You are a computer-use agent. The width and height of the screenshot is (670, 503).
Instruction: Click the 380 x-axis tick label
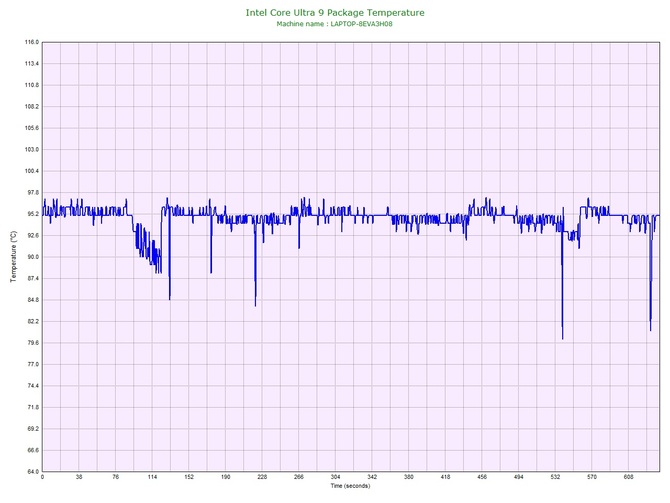pyautogui.click(x=408, y=477)
